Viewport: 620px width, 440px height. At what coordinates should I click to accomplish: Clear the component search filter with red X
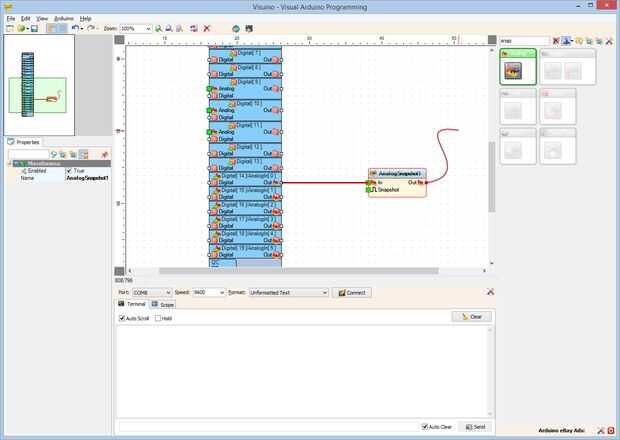[x=556, y=41]
